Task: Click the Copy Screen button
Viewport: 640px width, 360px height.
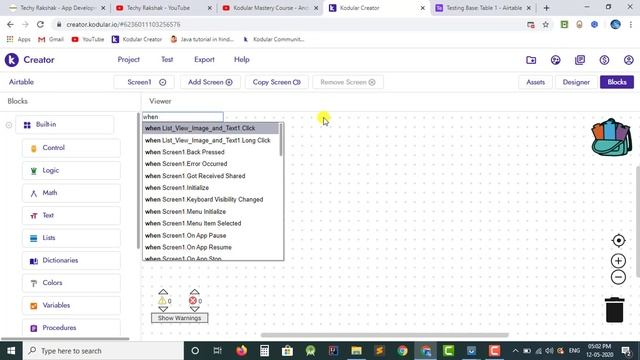Action: [x=277, y=82]
